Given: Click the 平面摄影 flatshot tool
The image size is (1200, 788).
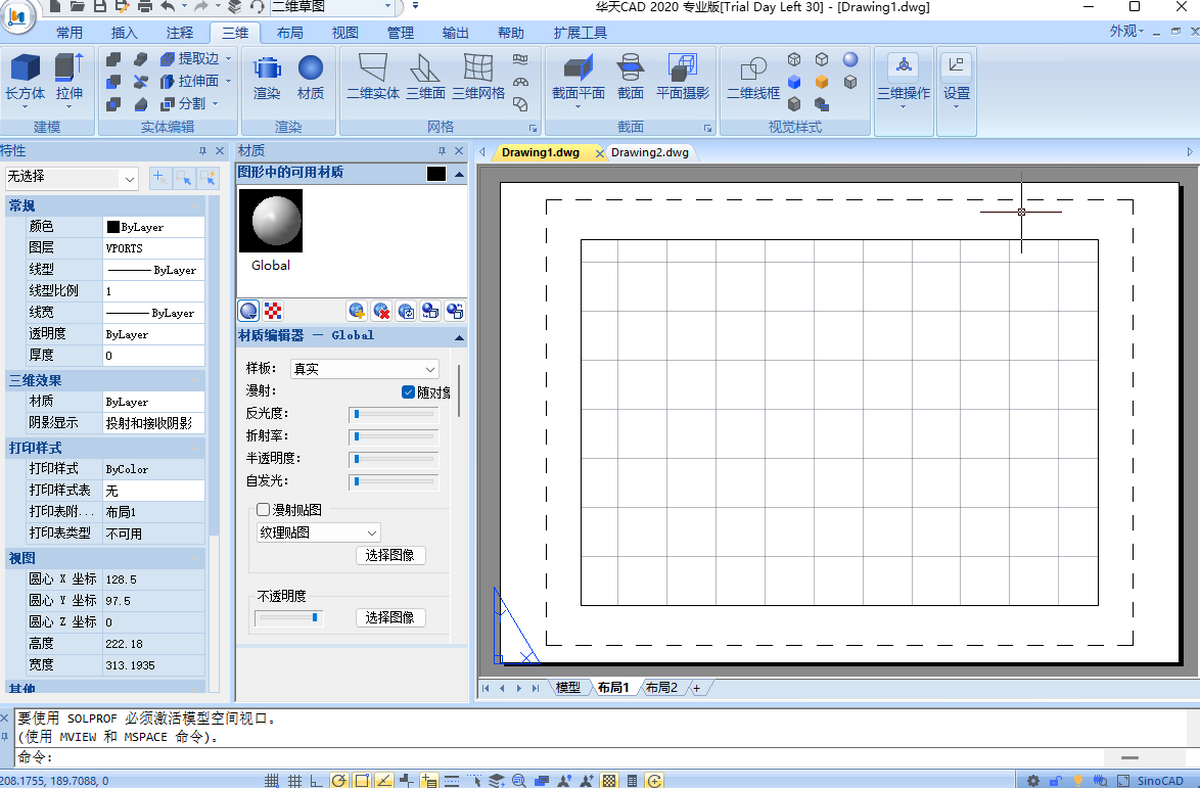Looking at the screenshot, I should pyautogui.click(x=682, y=77).
